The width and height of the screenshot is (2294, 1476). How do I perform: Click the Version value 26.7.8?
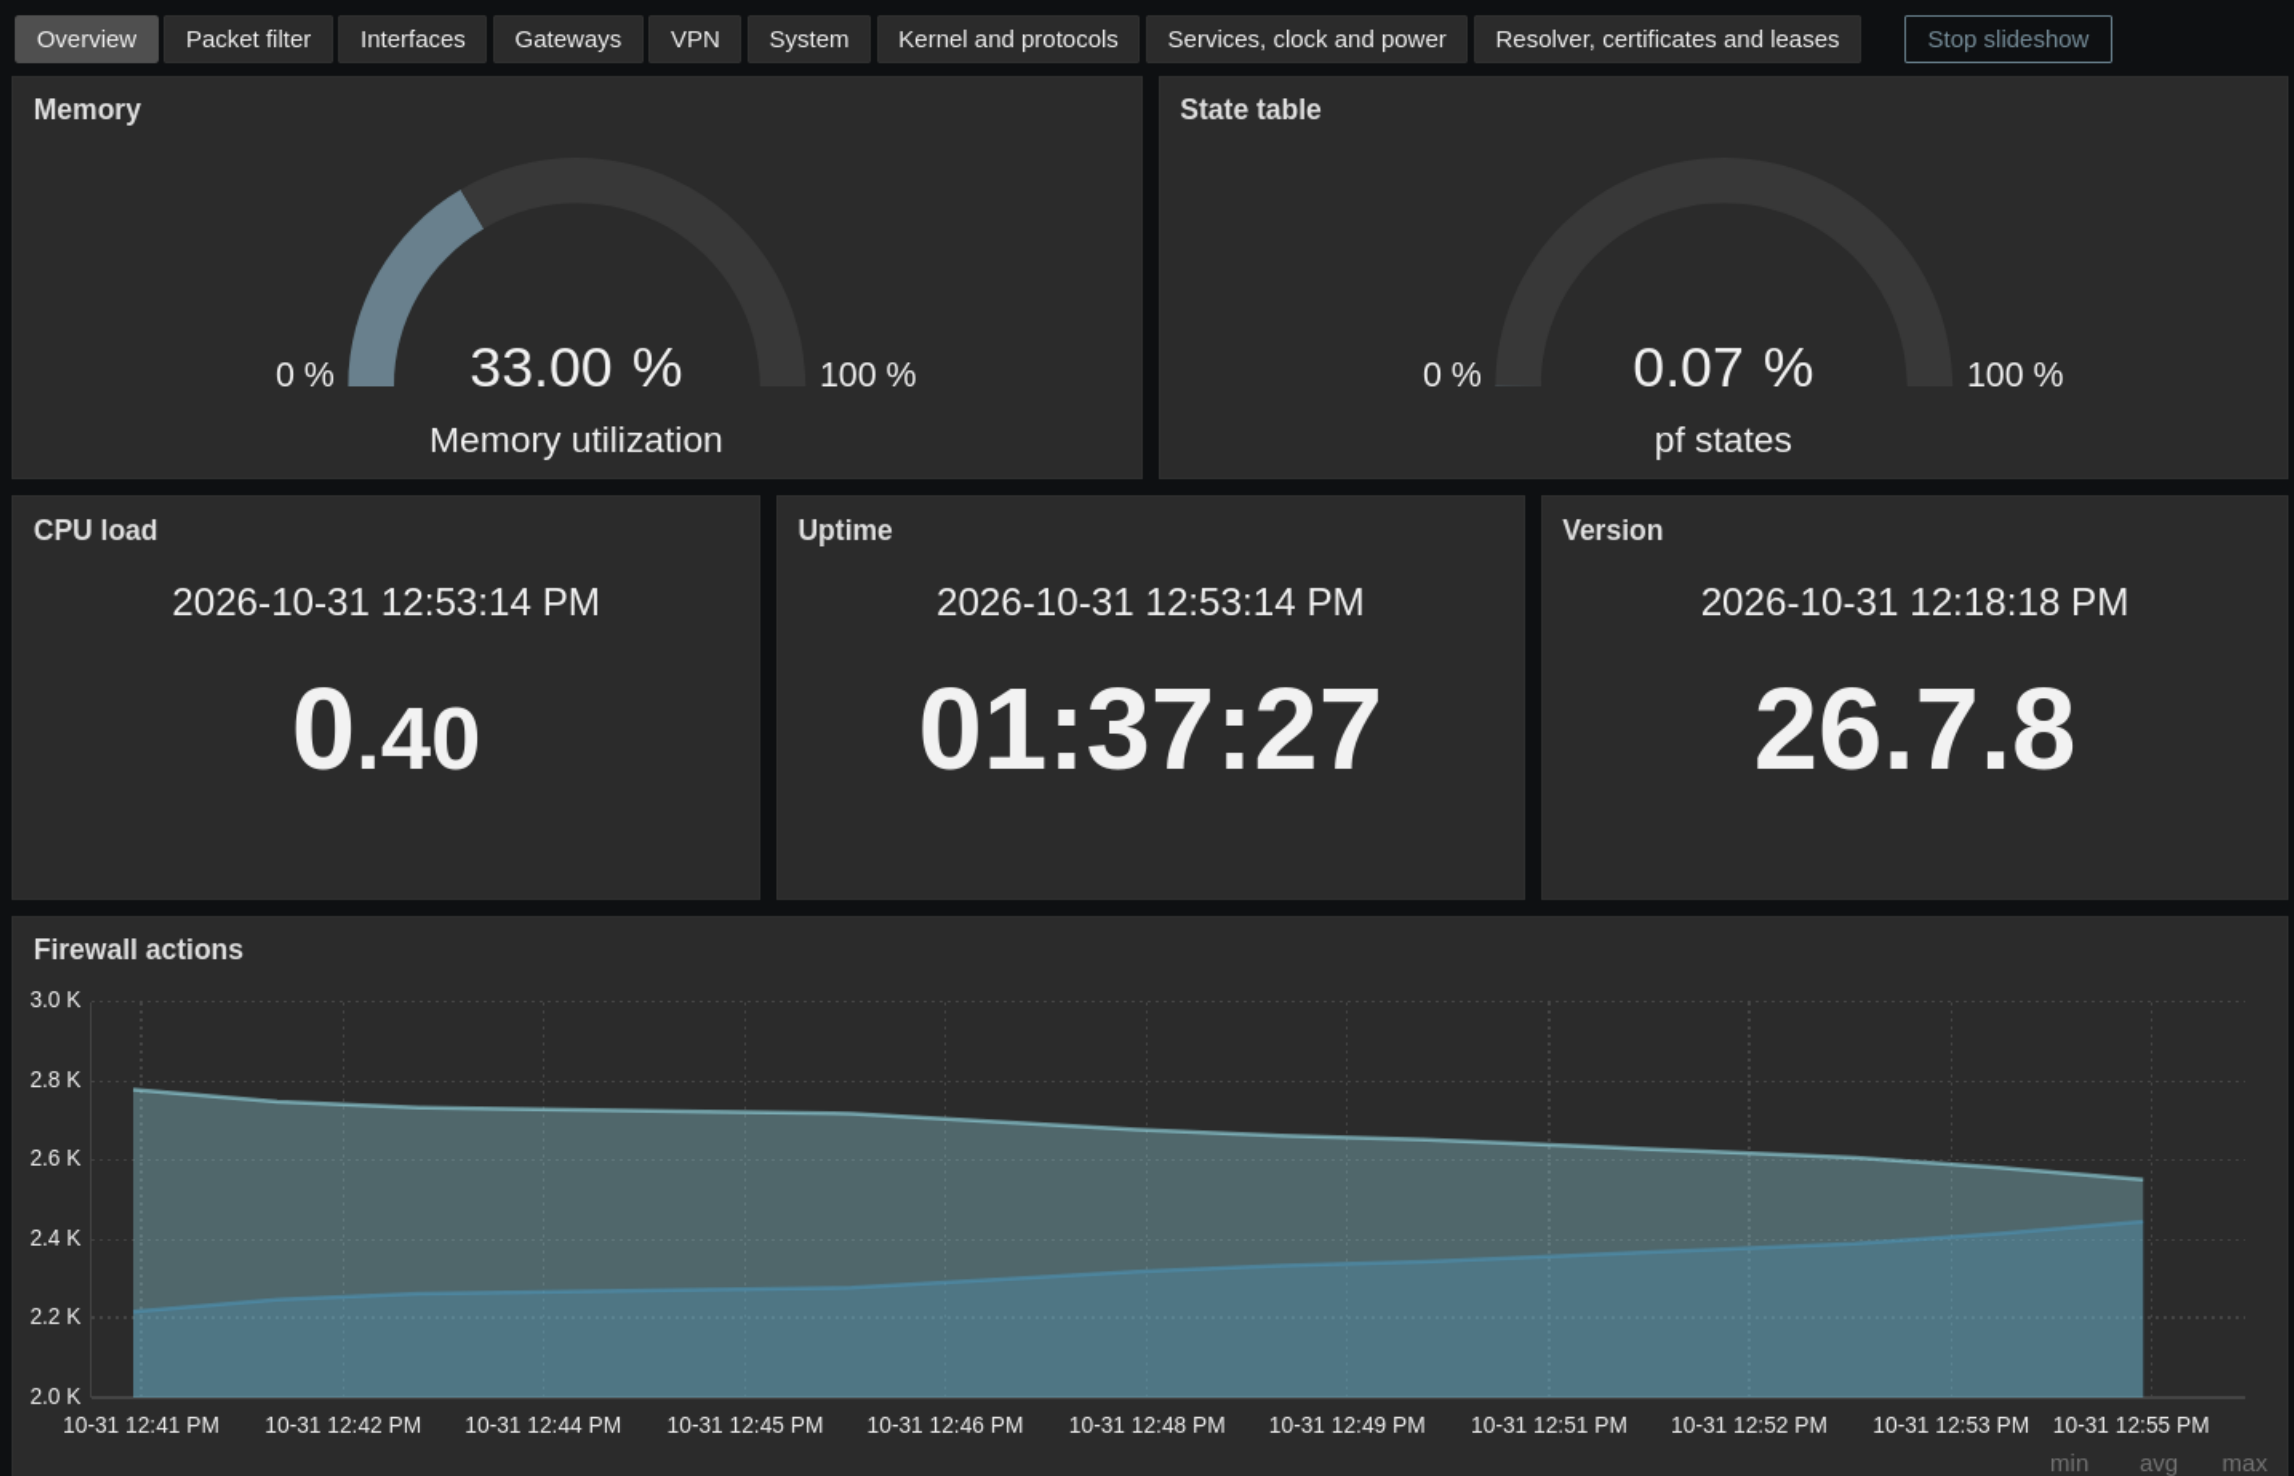pyautogui.click(x=1914, y=729)
